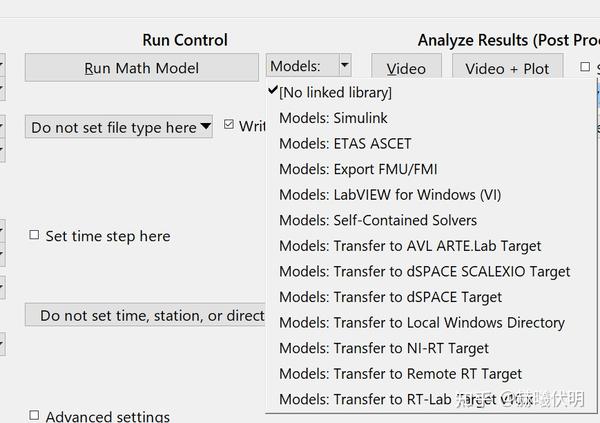Choose Transfer to dSPACE SCALEXIO Target
600x423 pixels.
pos(425,272)
